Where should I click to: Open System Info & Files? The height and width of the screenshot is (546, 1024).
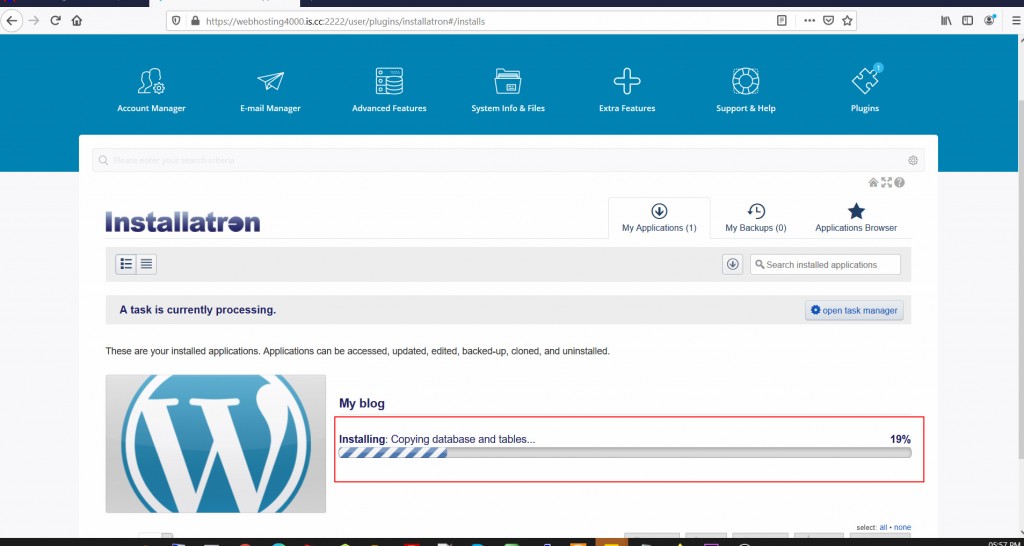click(x=508, y=90)
